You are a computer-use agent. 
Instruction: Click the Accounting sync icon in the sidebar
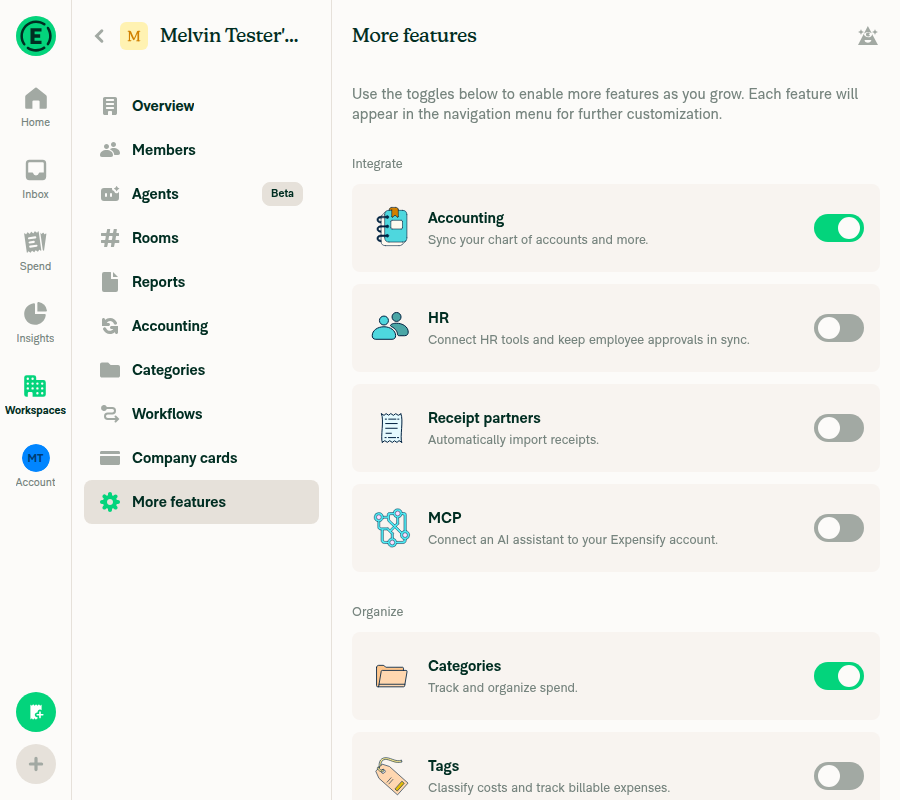pyautogui.click(x=110, y=326)
